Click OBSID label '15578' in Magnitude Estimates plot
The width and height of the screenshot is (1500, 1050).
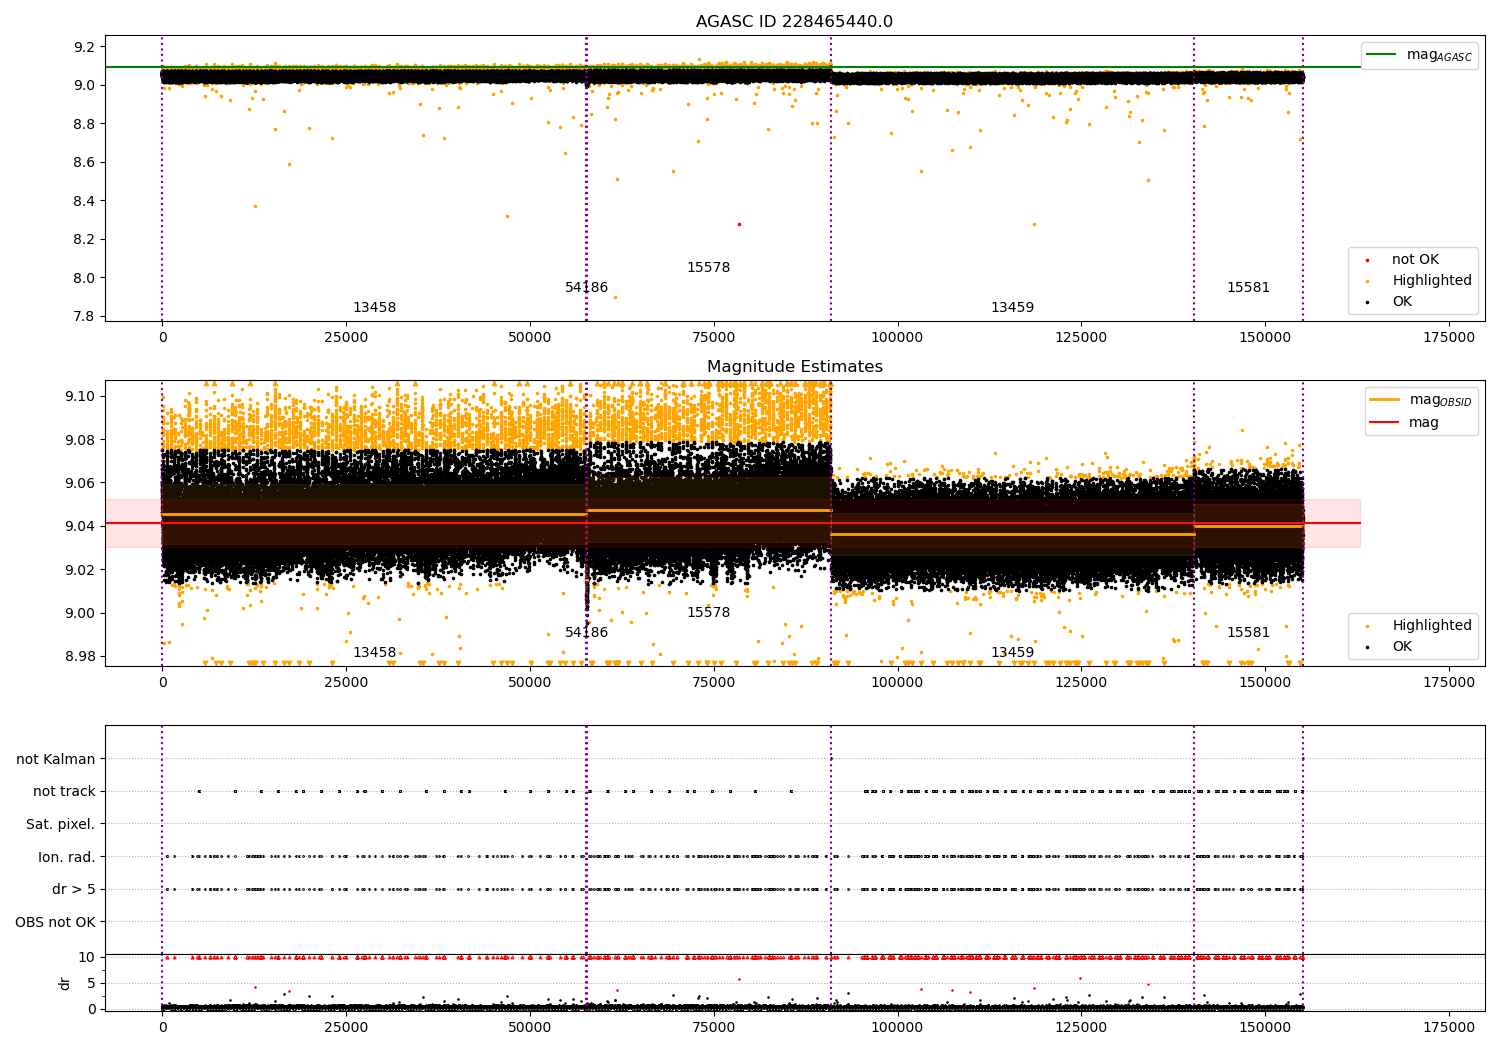708,613
